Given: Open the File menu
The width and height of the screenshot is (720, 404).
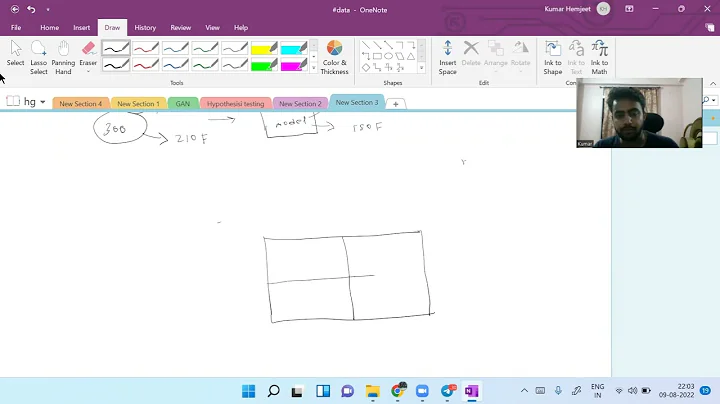Looking at the screenshot, I should 16,28.
